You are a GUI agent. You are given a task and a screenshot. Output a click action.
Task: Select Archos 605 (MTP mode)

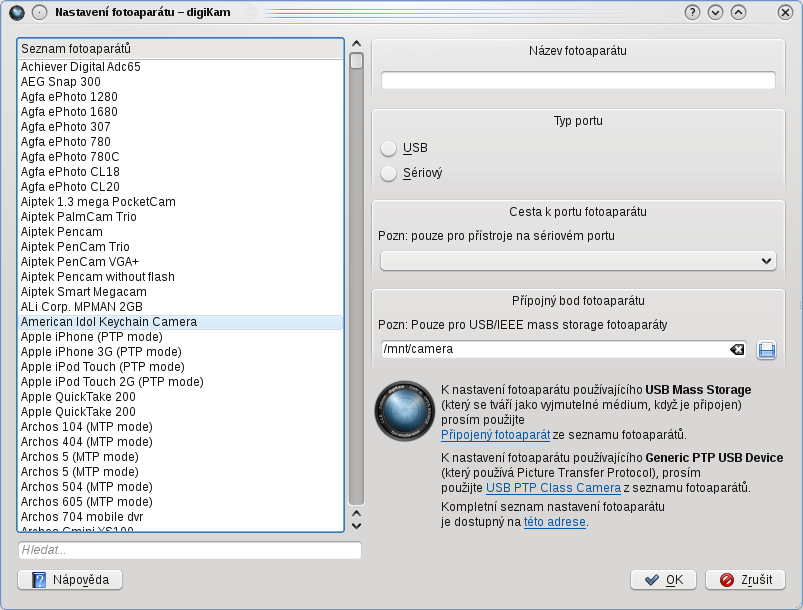tap(180, 501)
